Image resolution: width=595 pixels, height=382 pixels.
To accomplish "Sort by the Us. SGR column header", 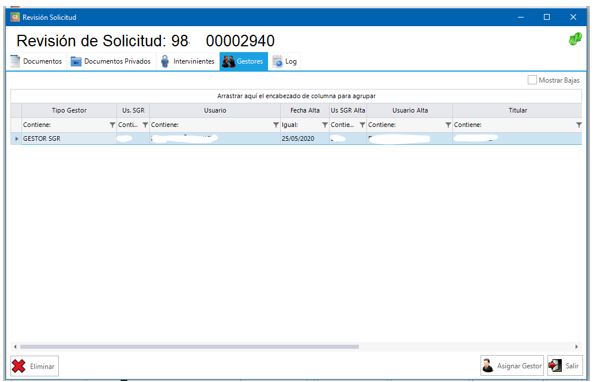I will point(133,110).
